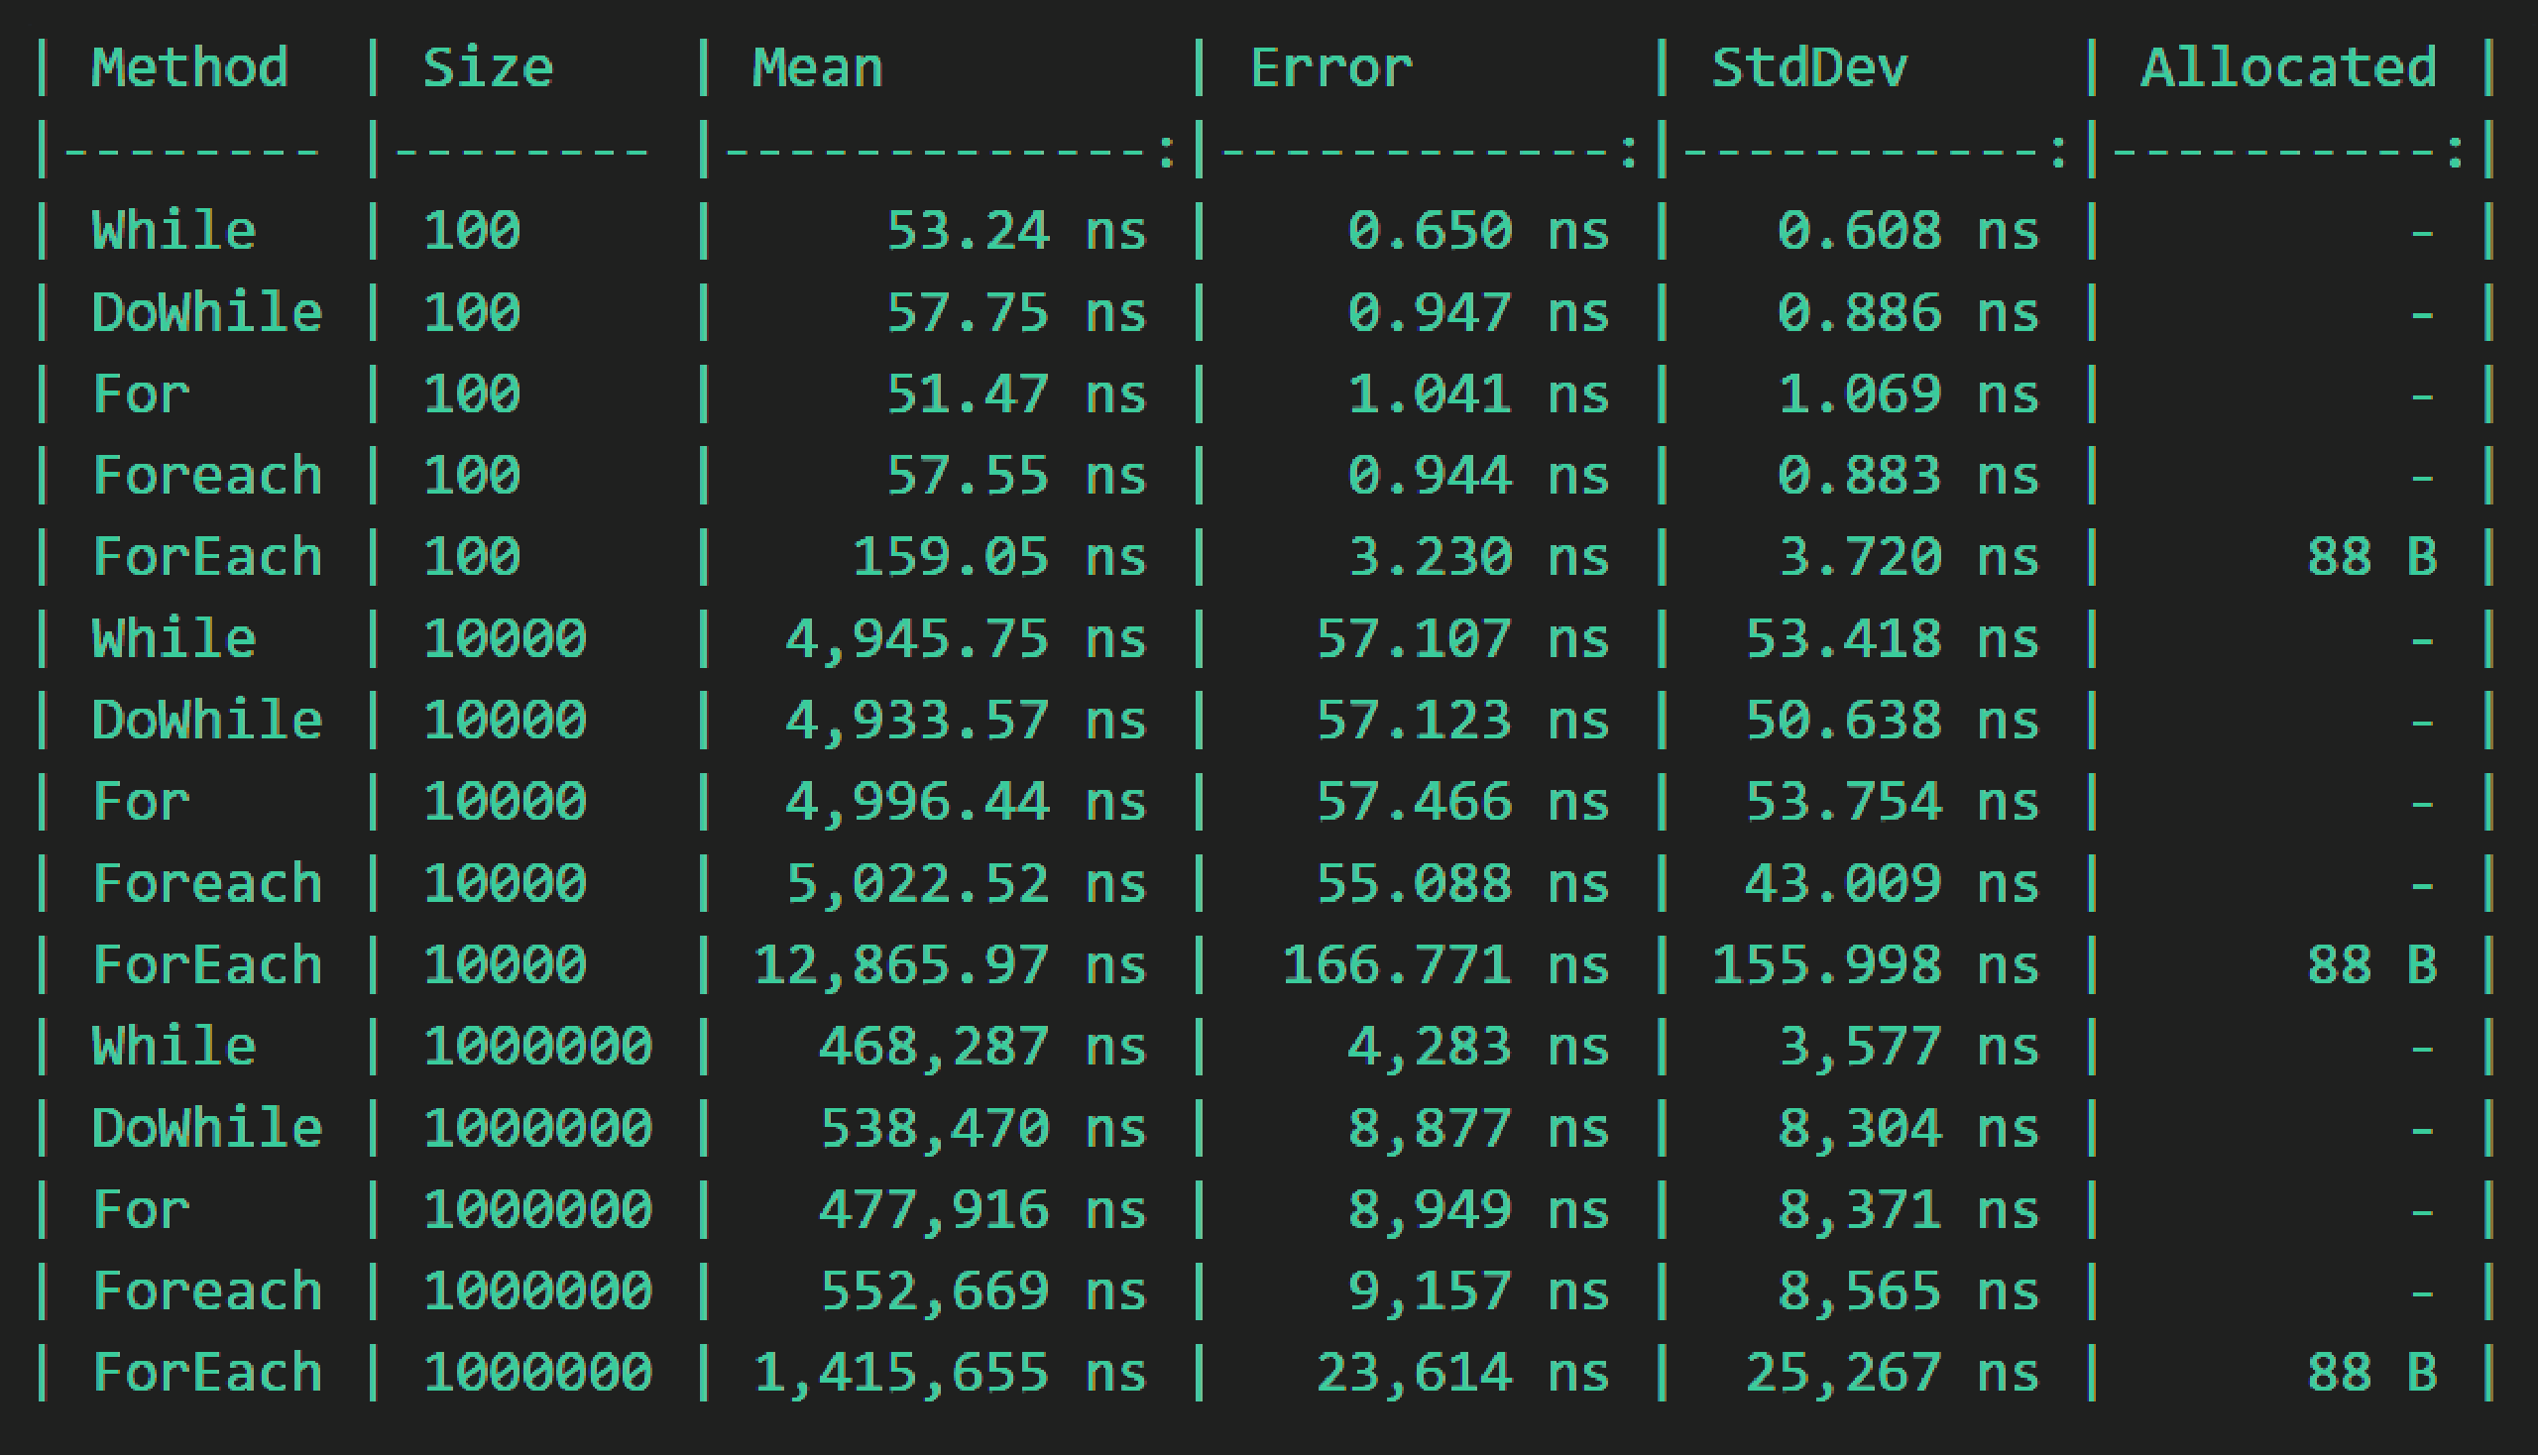Click the 552,669 ns mean value
2538x1456 pixels.
coord(982,1291)
